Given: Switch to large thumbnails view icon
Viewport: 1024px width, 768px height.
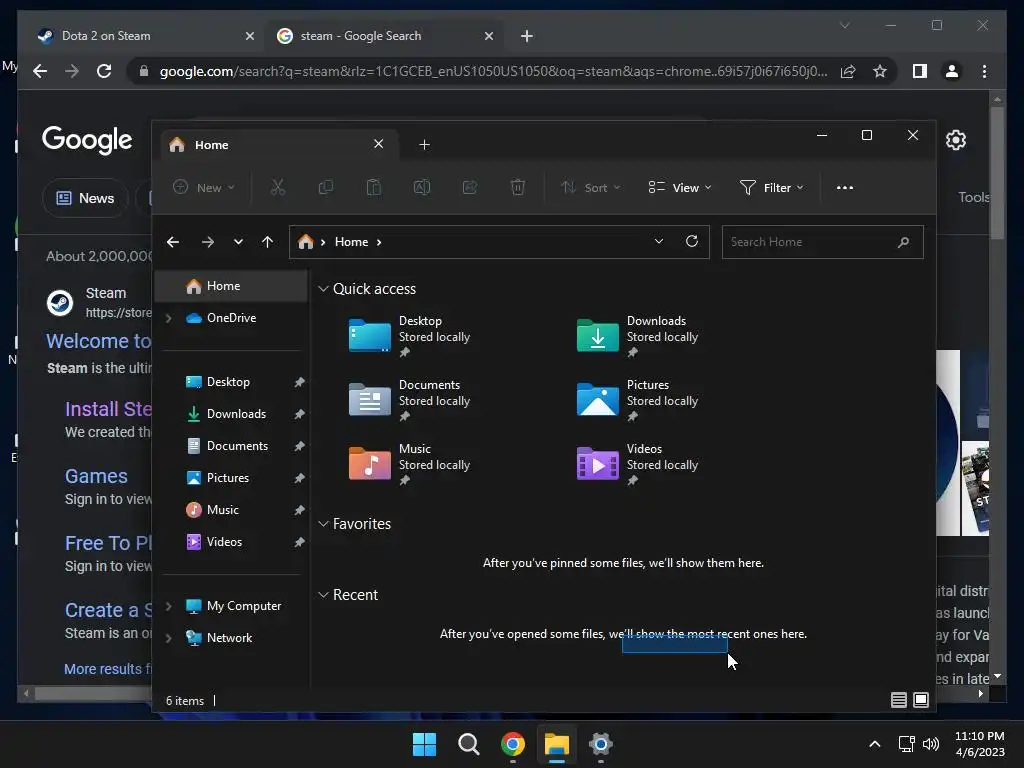Looking at the screenshot, I should (x=921, y=700).
